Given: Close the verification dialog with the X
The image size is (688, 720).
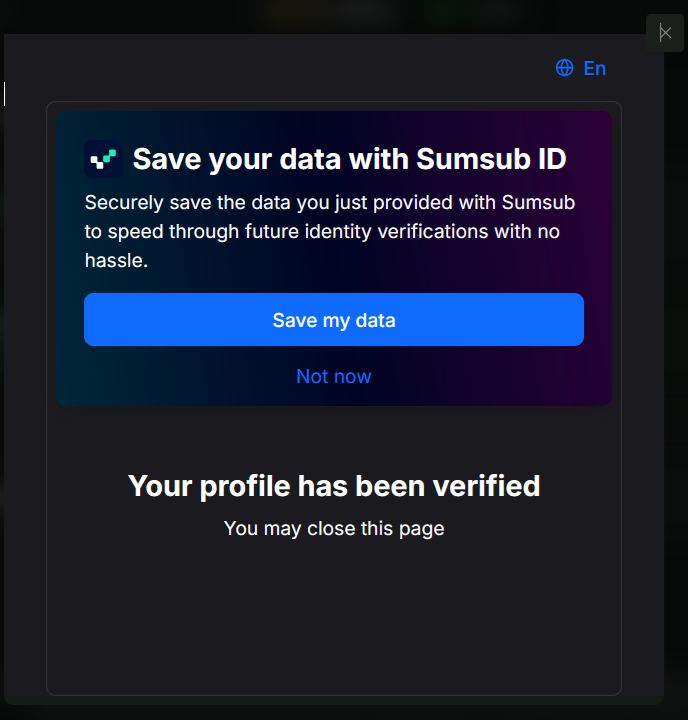Looking at the screenshot, I should pyautogui.click(x=665, y=33).
